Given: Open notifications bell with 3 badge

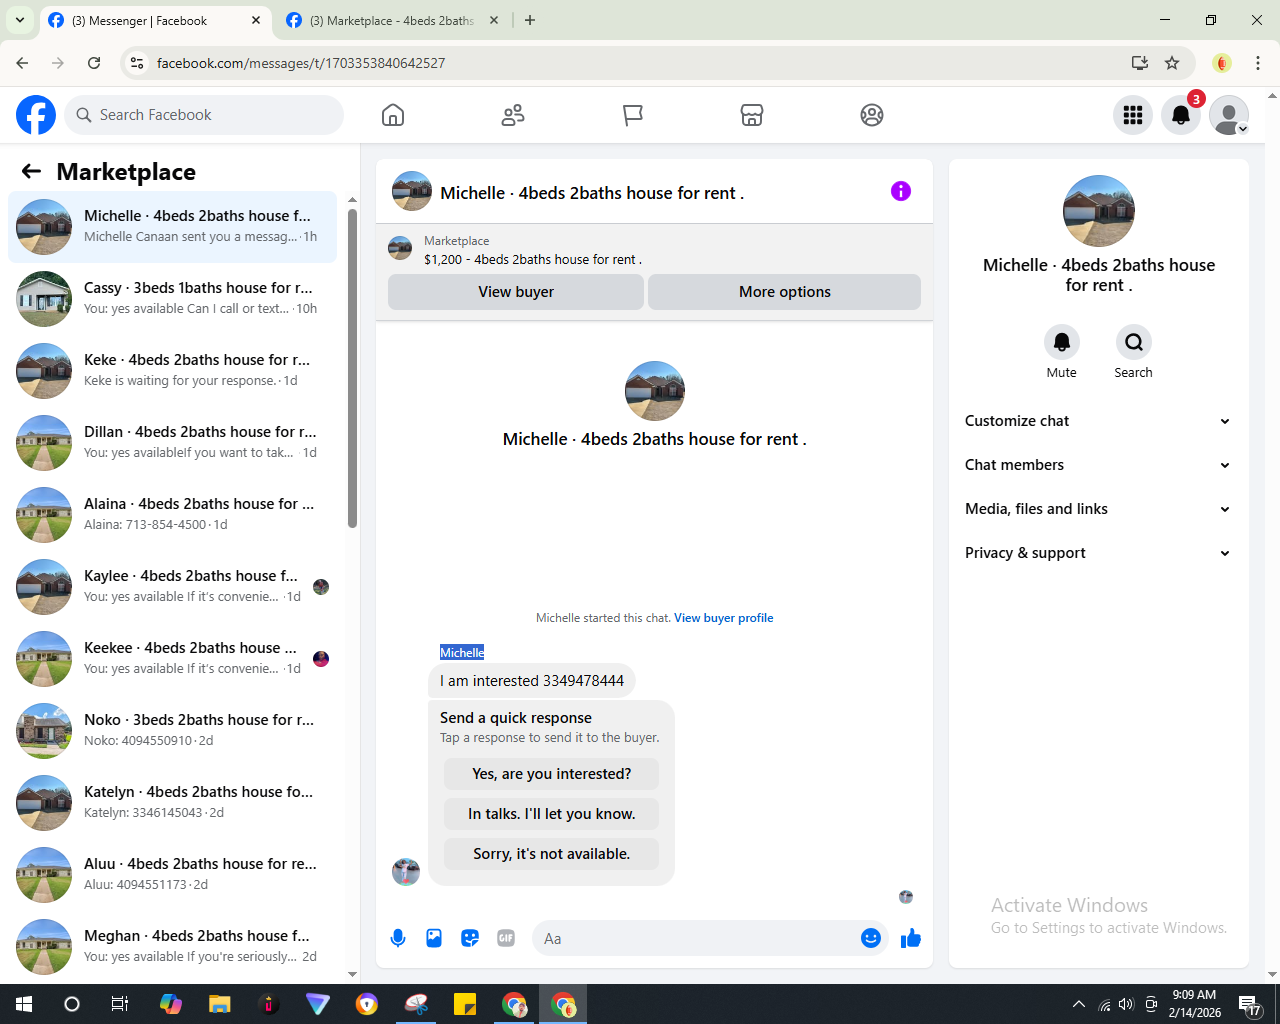Looking at the screenshot, I should pos(1181,115).
